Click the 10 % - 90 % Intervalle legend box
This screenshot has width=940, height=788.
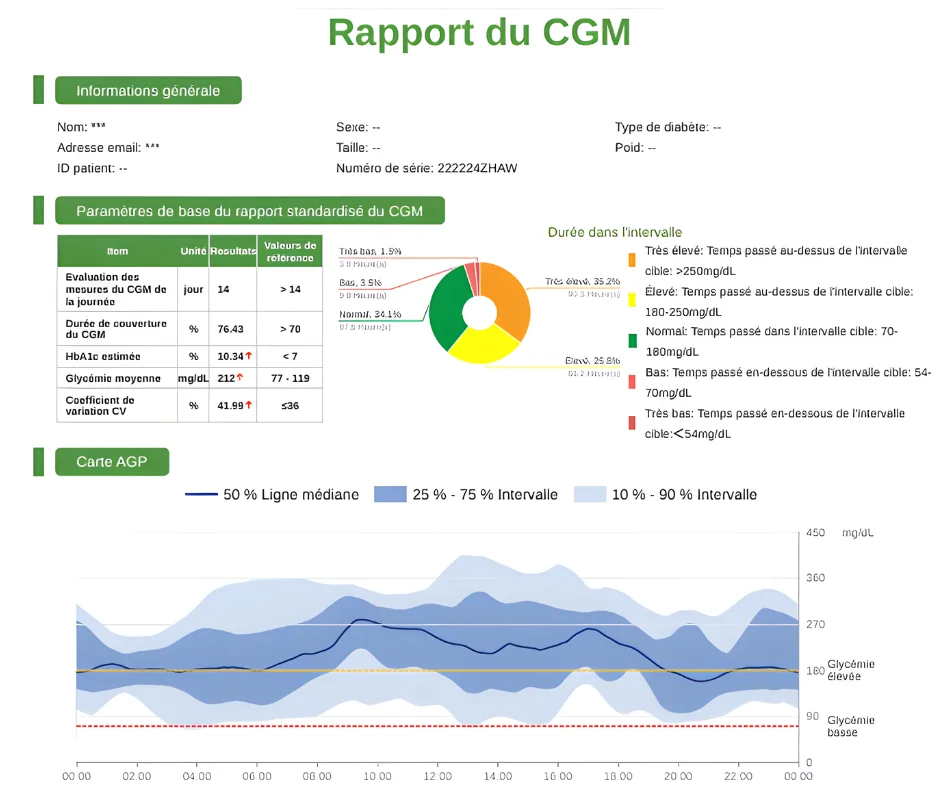590,494
